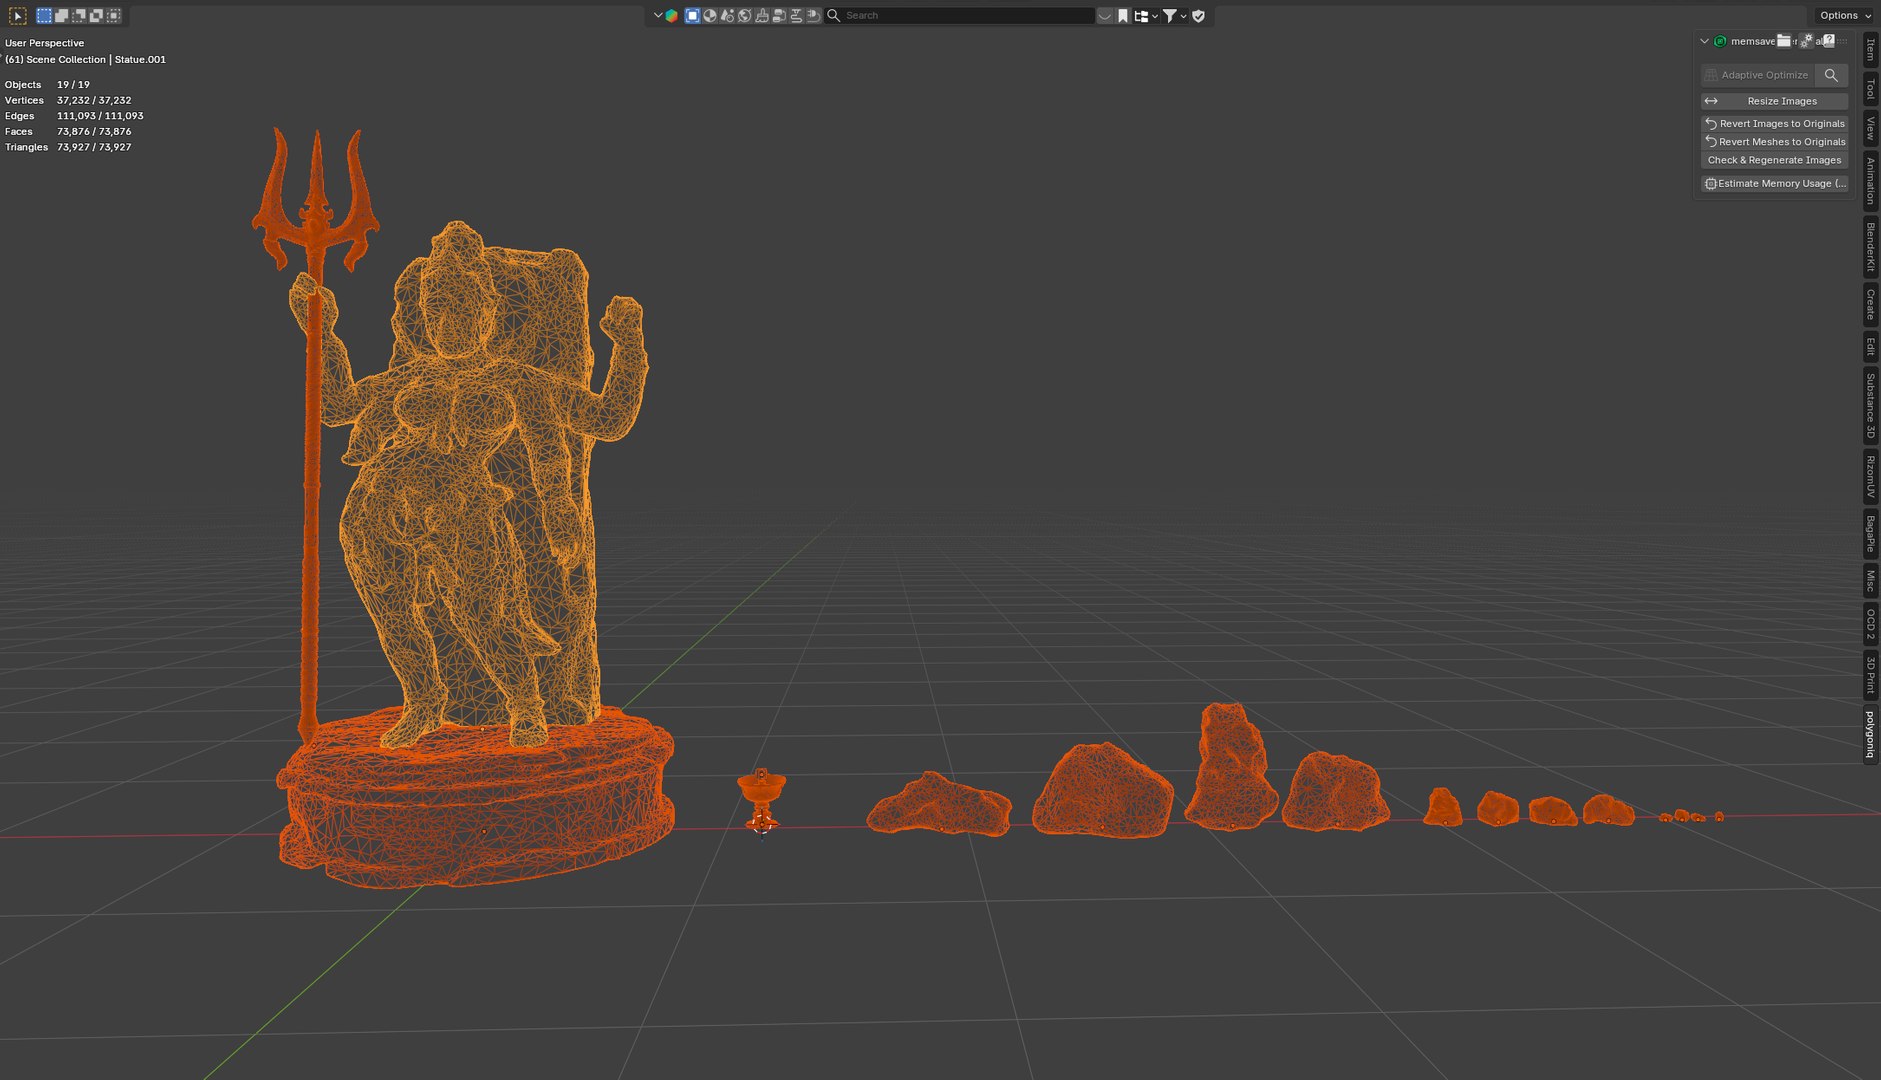Image resolution: width=1881 pixels, height=1080 pixels.
Task: Choose the Invert selection mode
Action: pos(96,16)
